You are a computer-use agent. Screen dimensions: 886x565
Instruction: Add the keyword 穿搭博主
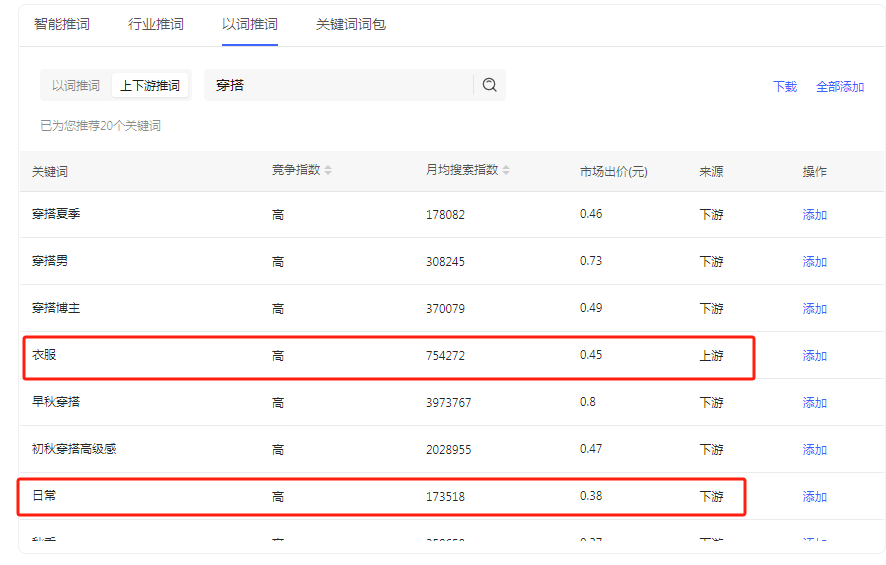[x=814, y=309]
